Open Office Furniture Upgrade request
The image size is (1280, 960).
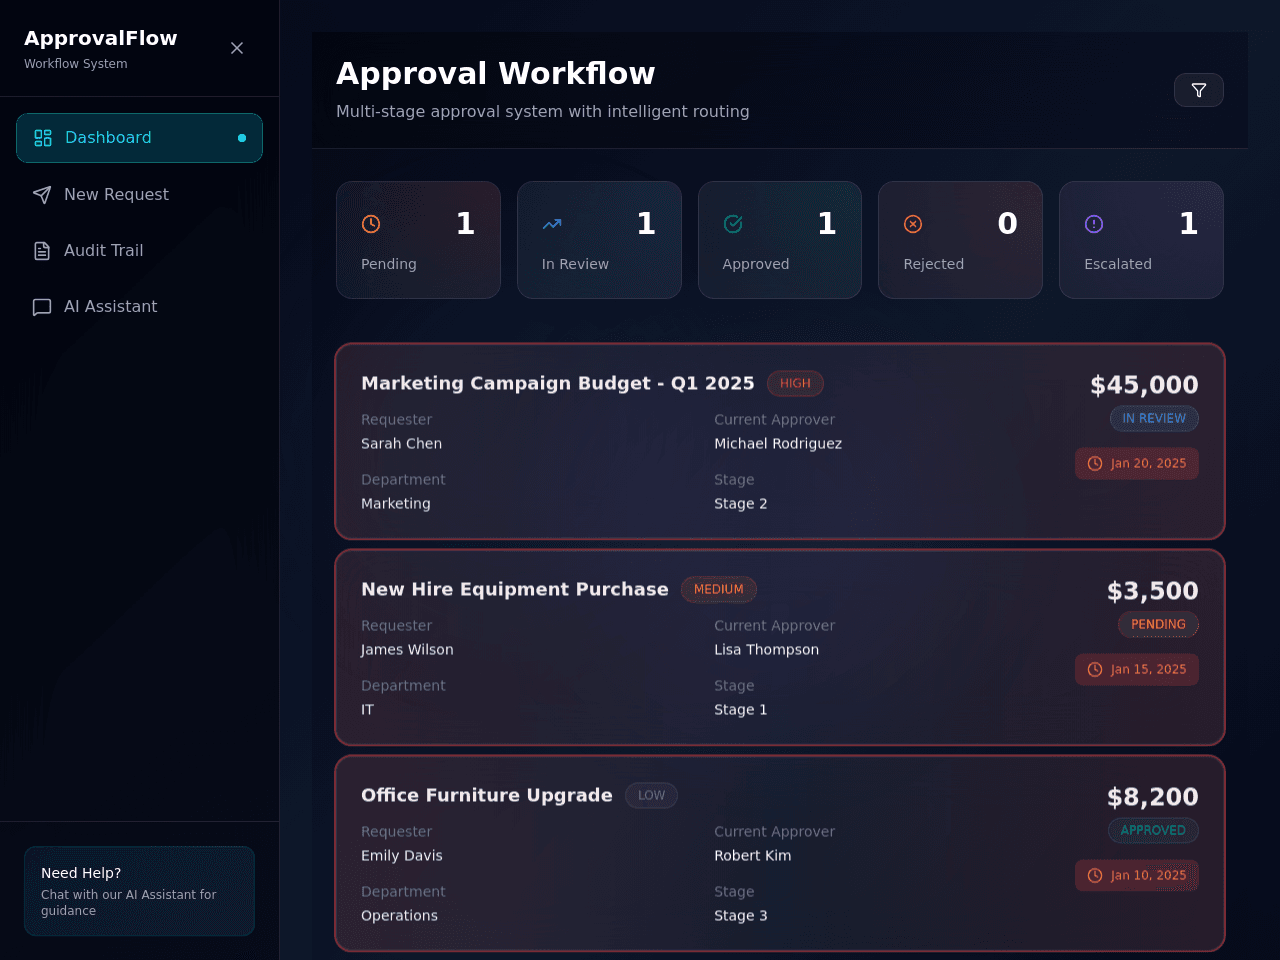[780, 853]
